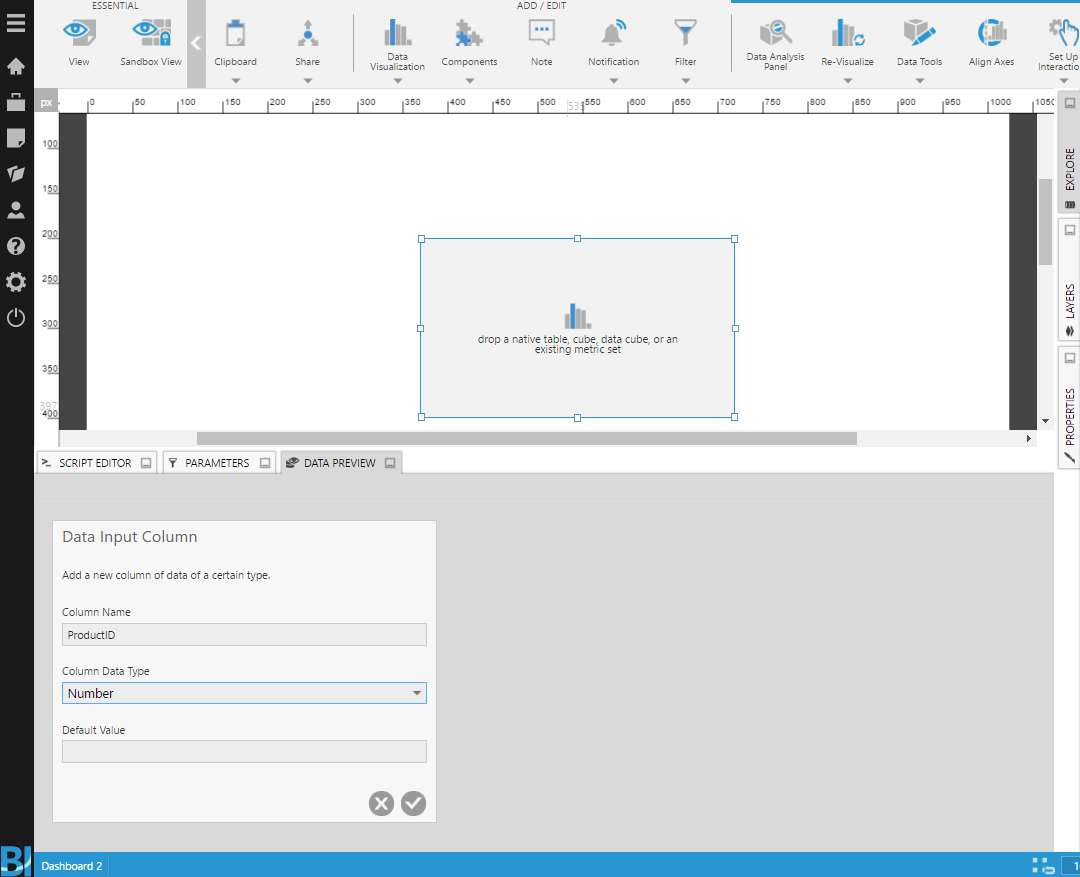Click the Default Value input field
The image size is (1080, 877).
point(243,751)
